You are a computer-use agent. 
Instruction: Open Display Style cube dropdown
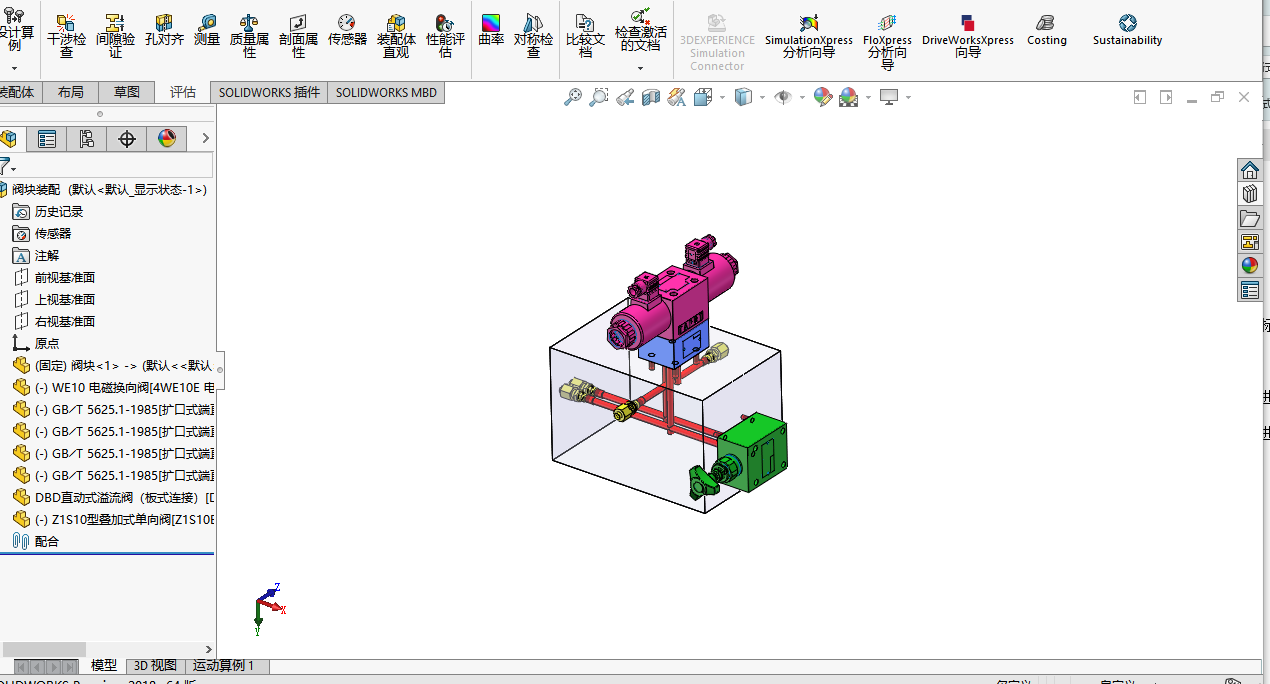coord(762,97)
